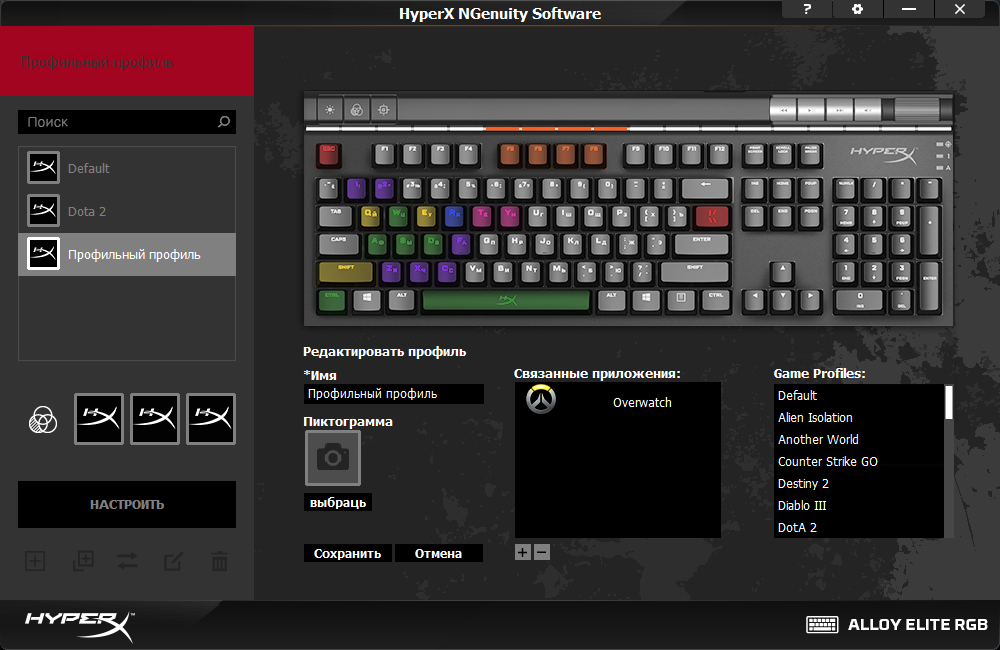This screenshot has height=650, width=1000.
Task: Select DotA 2 game profile
Action: 858,528
